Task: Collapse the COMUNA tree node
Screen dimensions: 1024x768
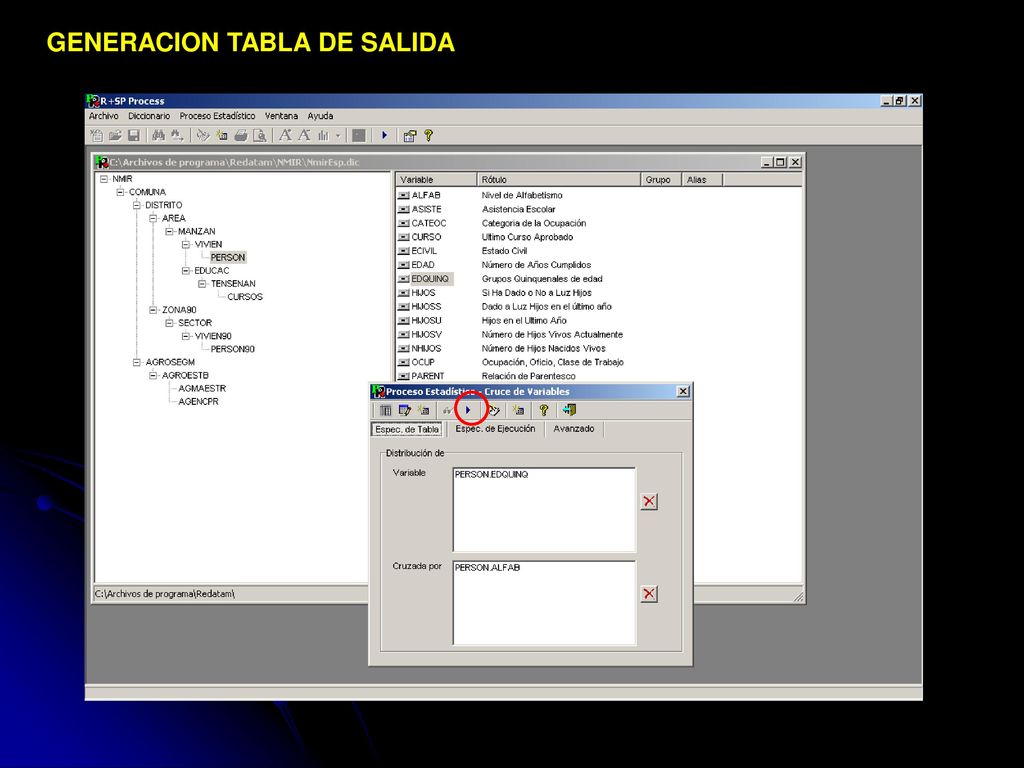Action: coord(121,192)
